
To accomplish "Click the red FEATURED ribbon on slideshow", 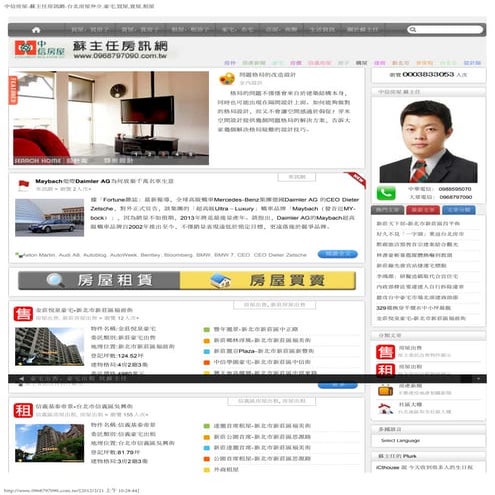I will (13, 90).
